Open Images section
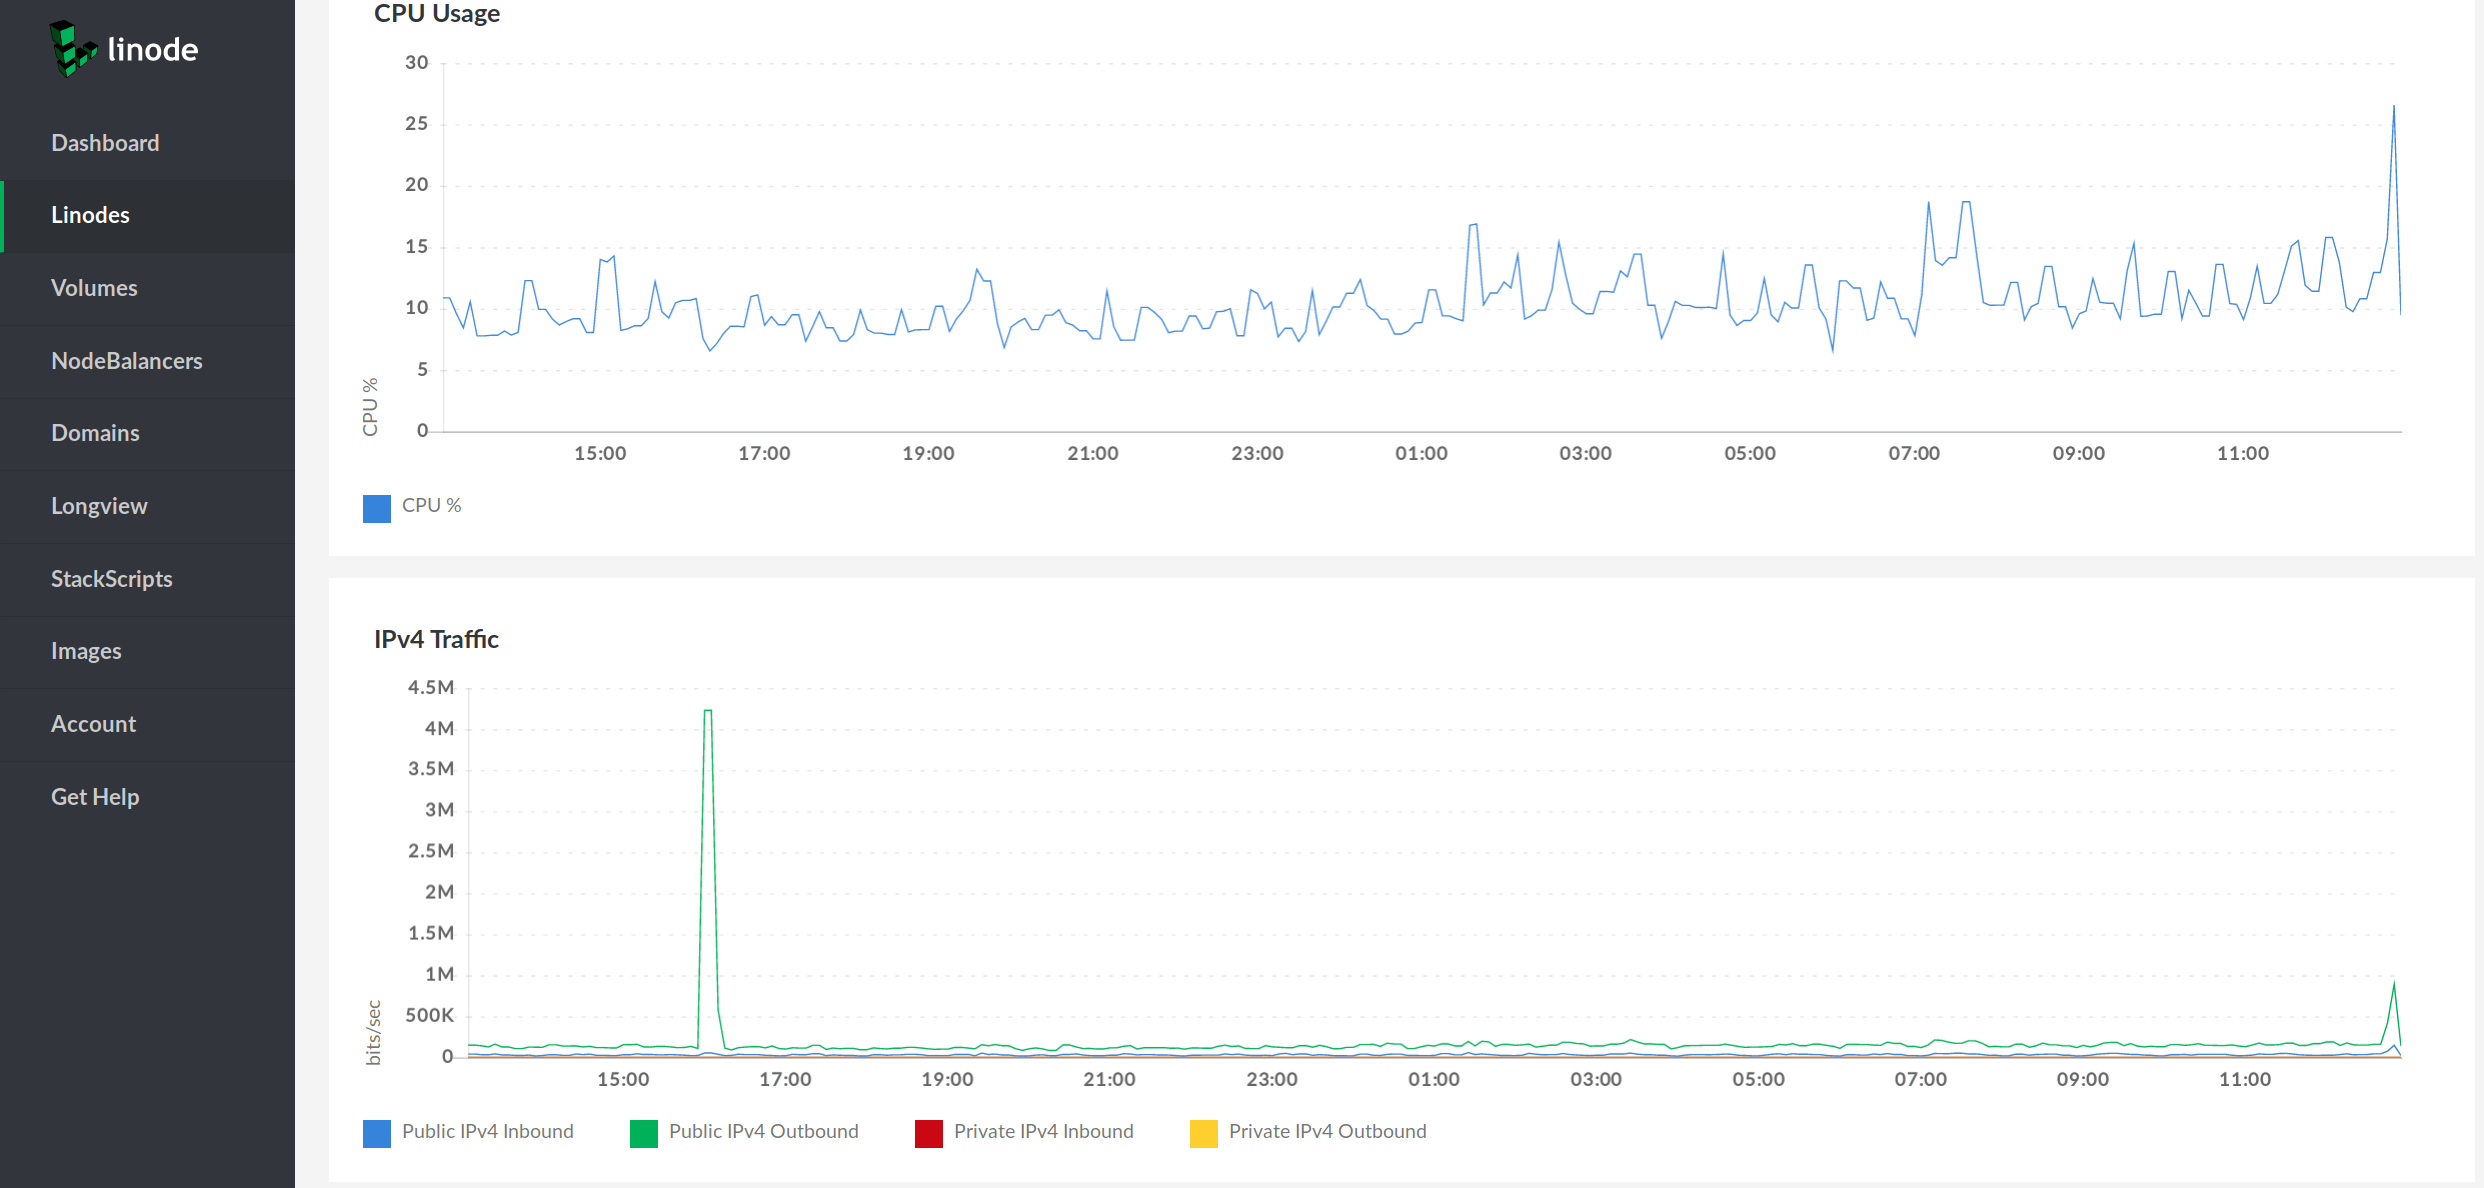This screenshot has height=1188, width=2484. pos(86,651)
